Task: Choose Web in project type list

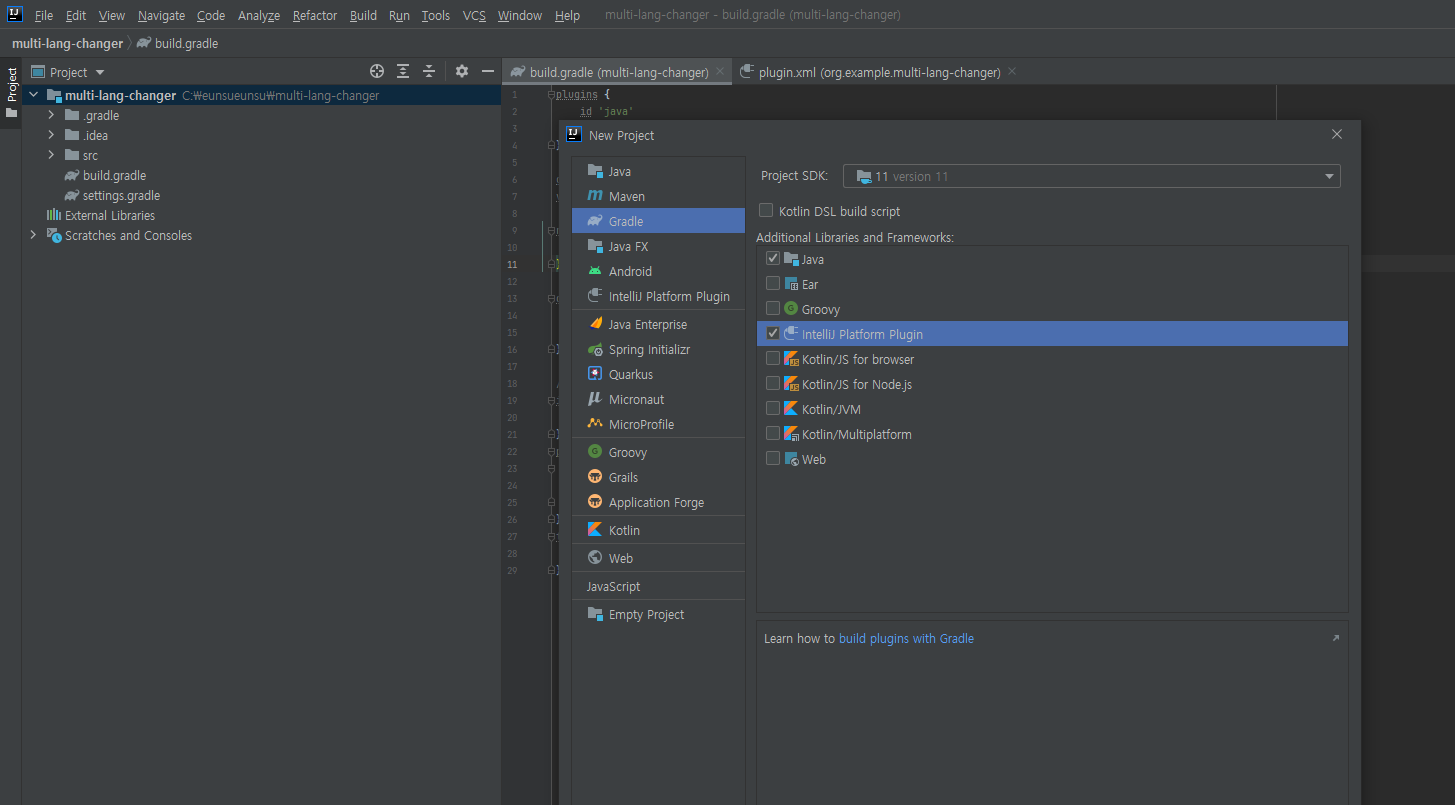Action: 658,558
